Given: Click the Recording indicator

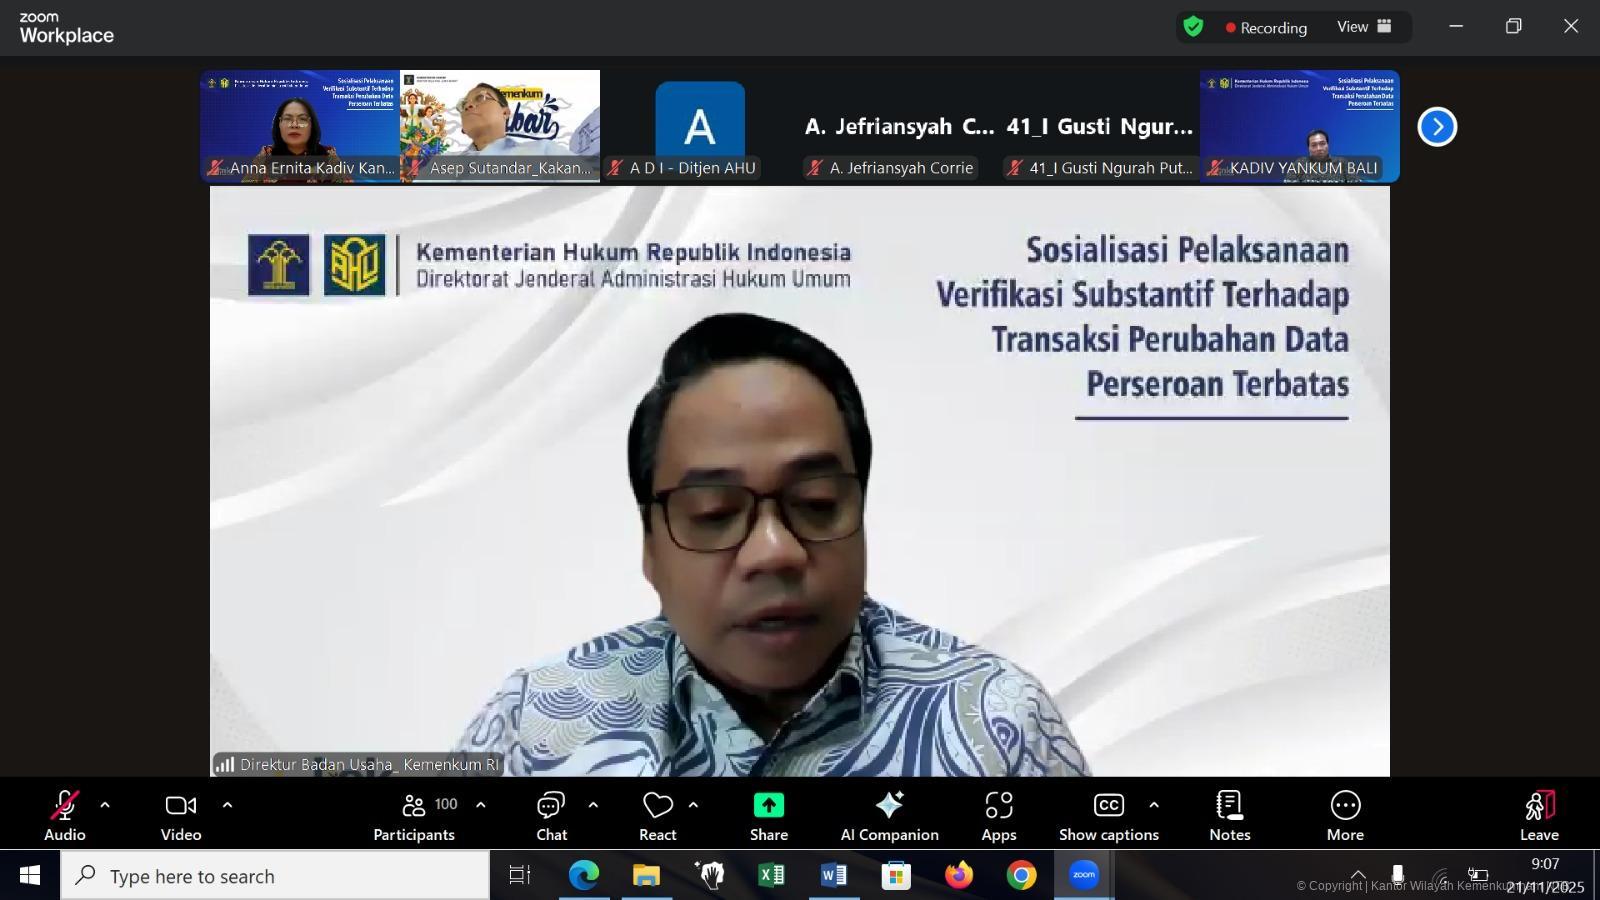Looking at the screenshot, I should tap(1266, 28).
